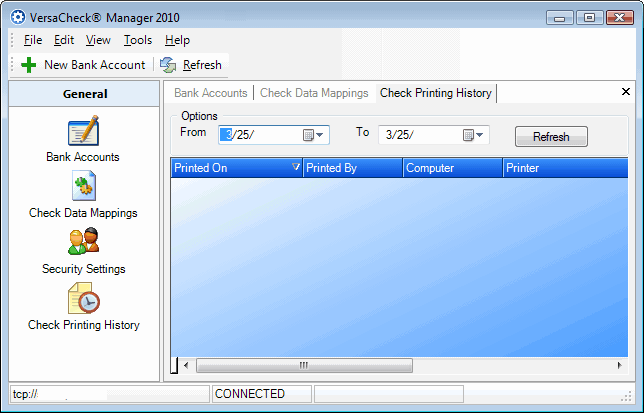Open the Tools menu
The width and height of the screenshot is (644, 413).
pos(138,40)
